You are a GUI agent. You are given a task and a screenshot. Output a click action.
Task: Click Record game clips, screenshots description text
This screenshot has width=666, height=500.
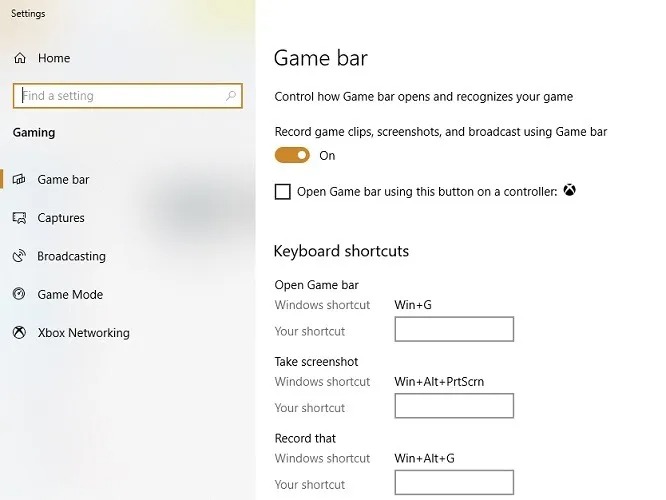pyautogui.click(x=440, y=132)
